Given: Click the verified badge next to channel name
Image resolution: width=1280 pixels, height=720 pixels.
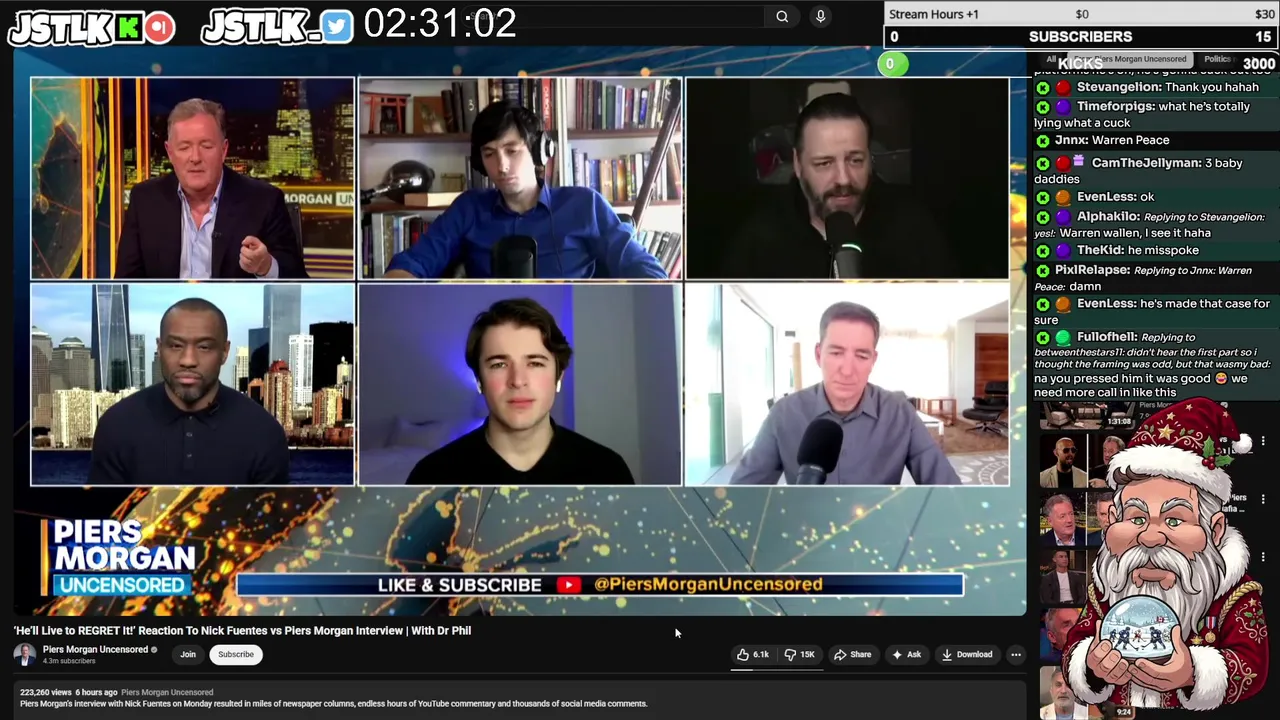Looking at the screenshot, I should (x=154, y=650).
